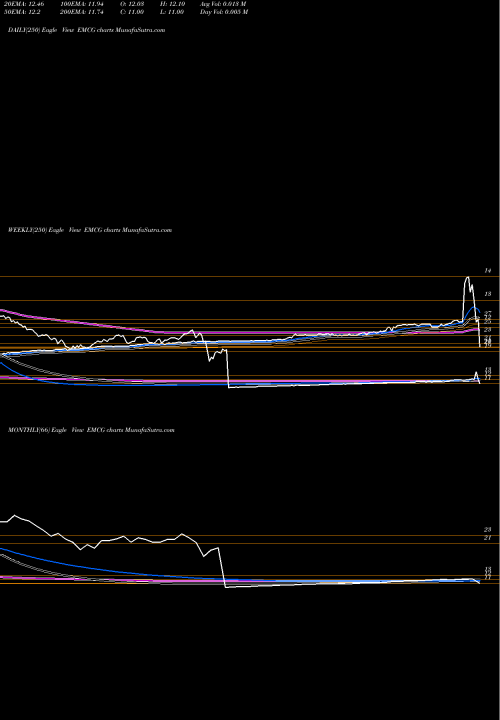Select the 50EMA: 12.2 reading
Viewport: 500px width, 720px height.
coord(20,12)
